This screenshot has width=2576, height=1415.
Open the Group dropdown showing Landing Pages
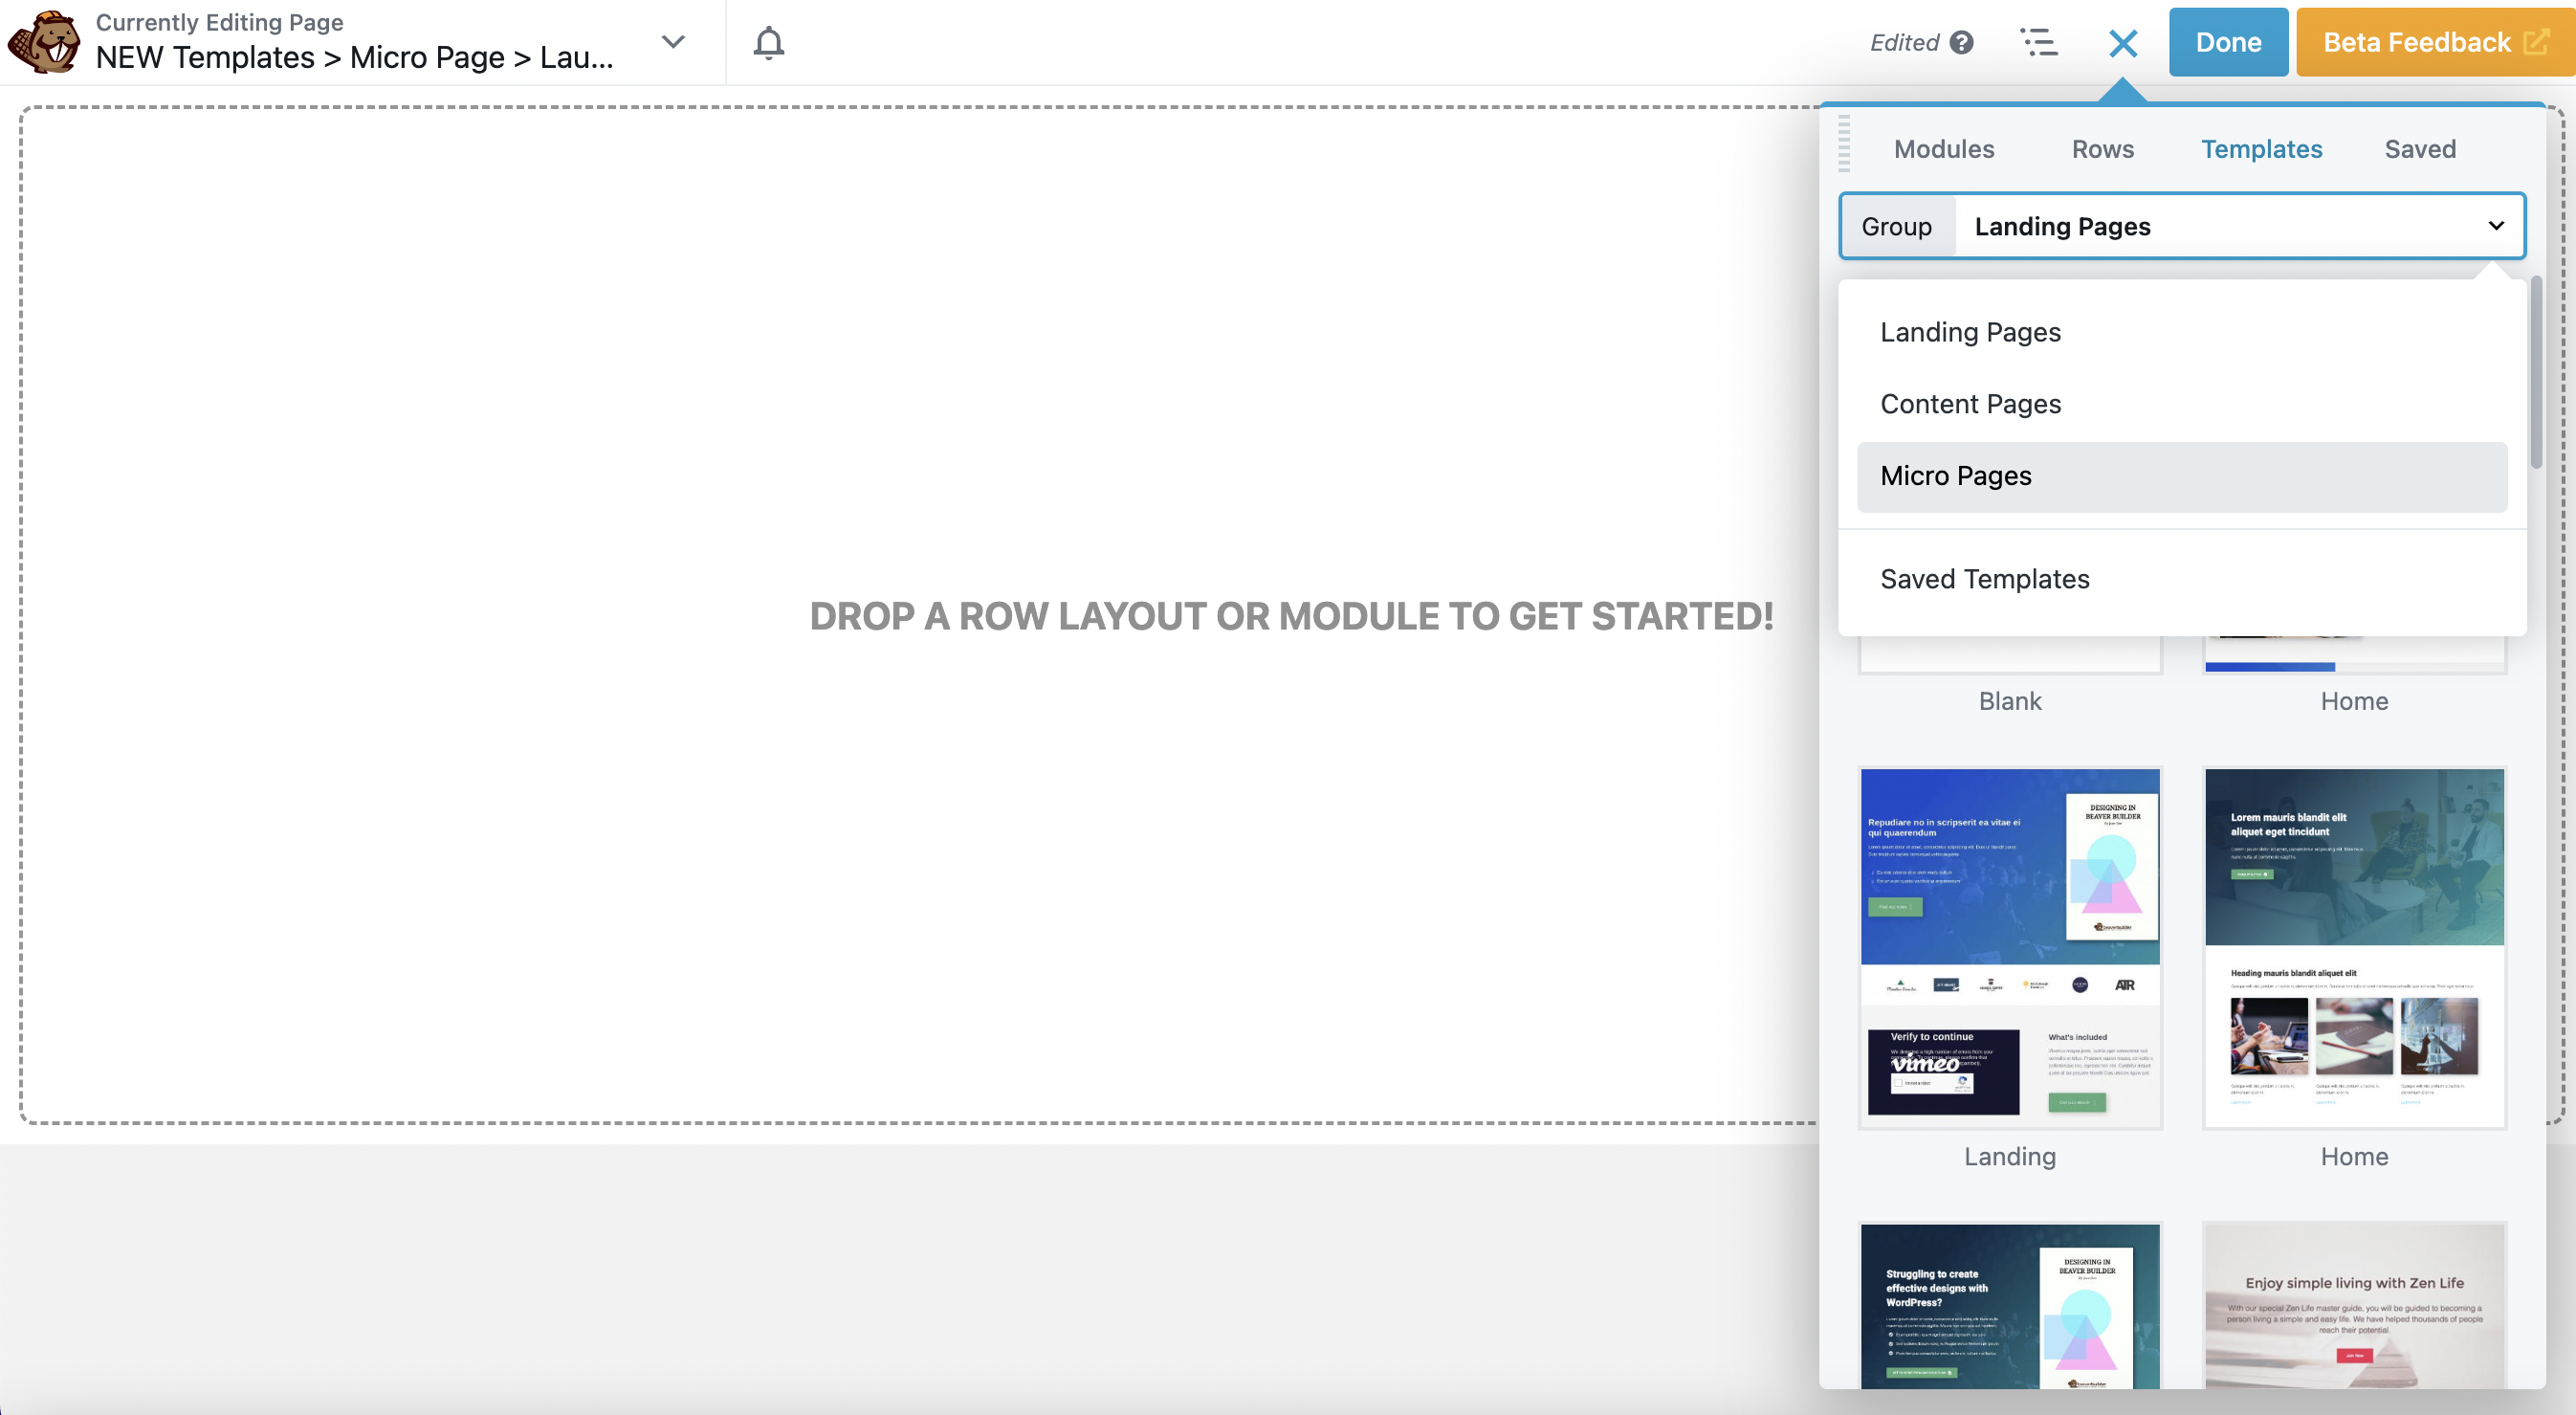coord(2180,226)
